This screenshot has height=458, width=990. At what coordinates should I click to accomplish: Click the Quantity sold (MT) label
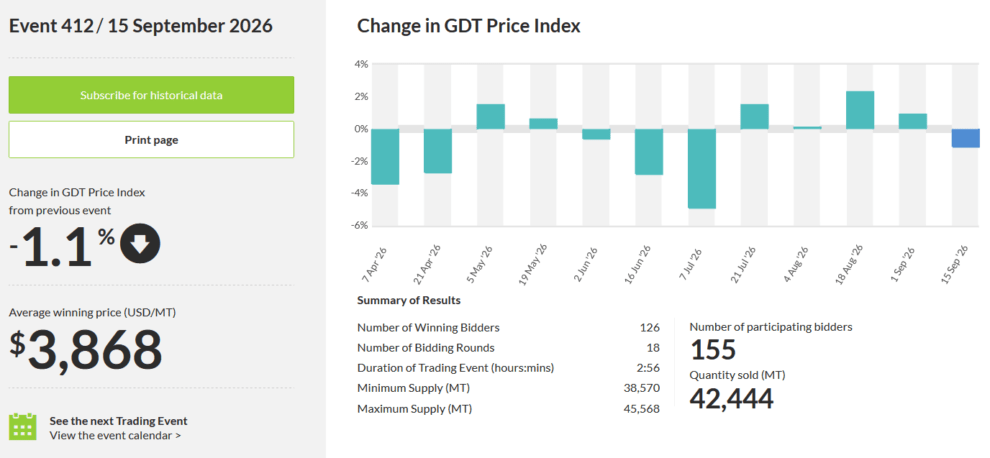(737, 375)
